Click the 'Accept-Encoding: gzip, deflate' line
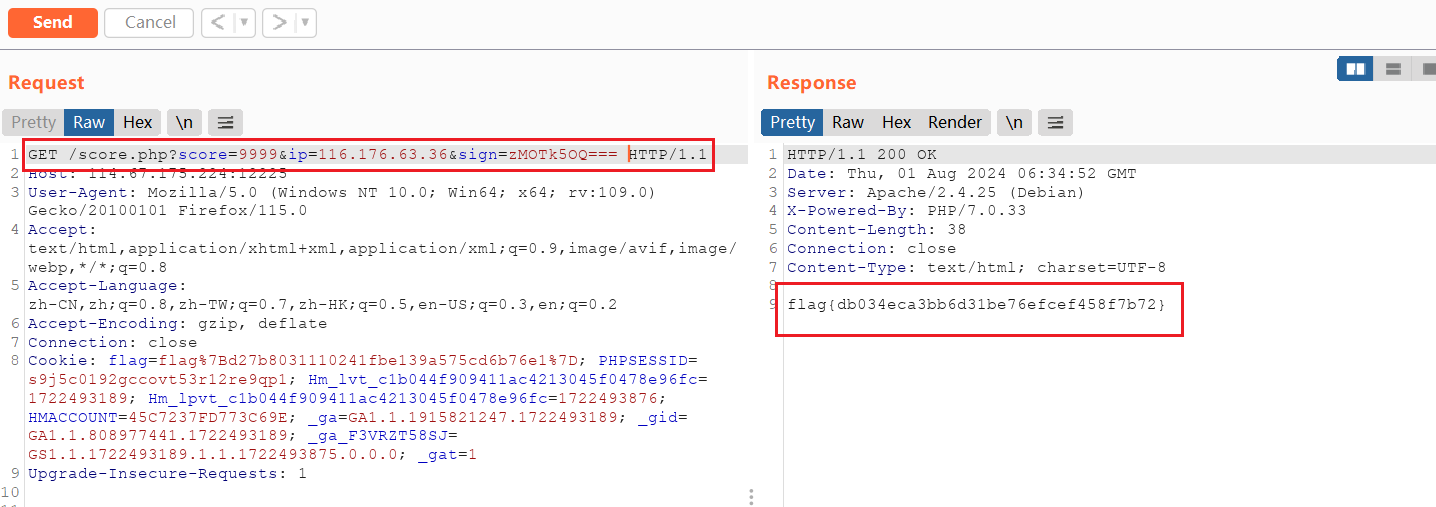Viewport: 1436px width, 507px height. 177,324
